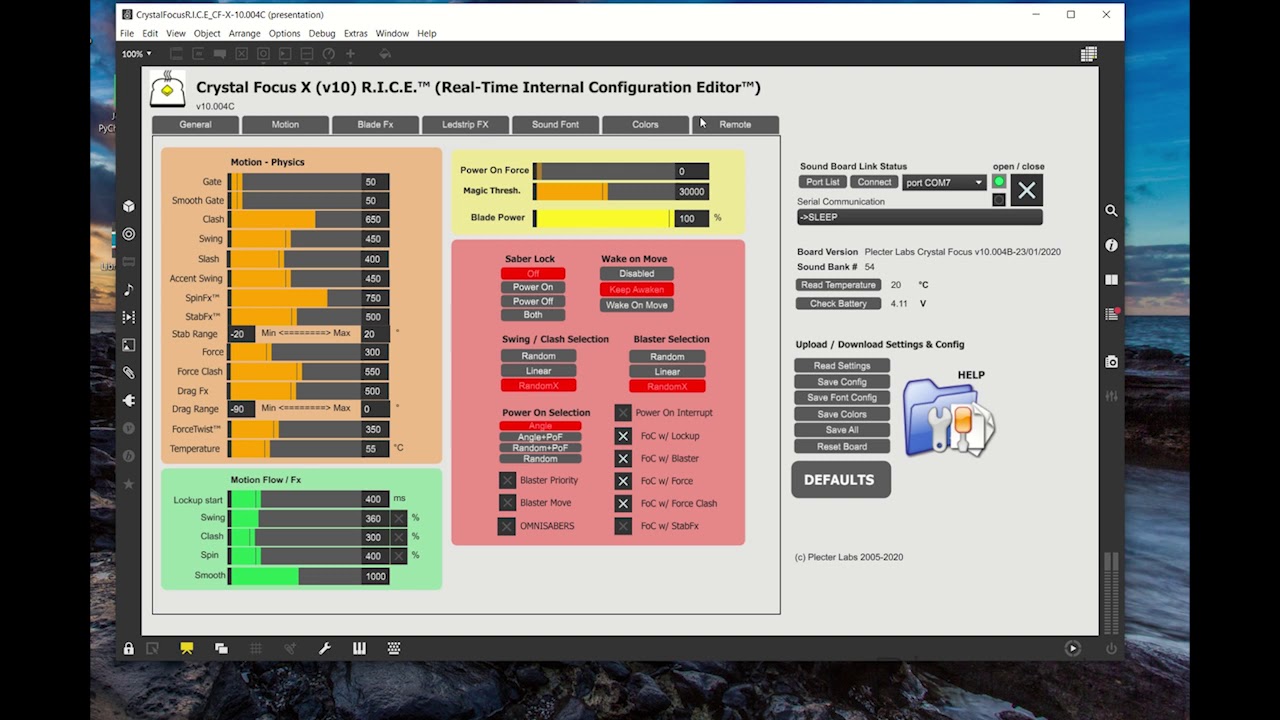1280x720 pixels.
Task: Click the audio power icon at bottom right
Action: coord(1111,648)
